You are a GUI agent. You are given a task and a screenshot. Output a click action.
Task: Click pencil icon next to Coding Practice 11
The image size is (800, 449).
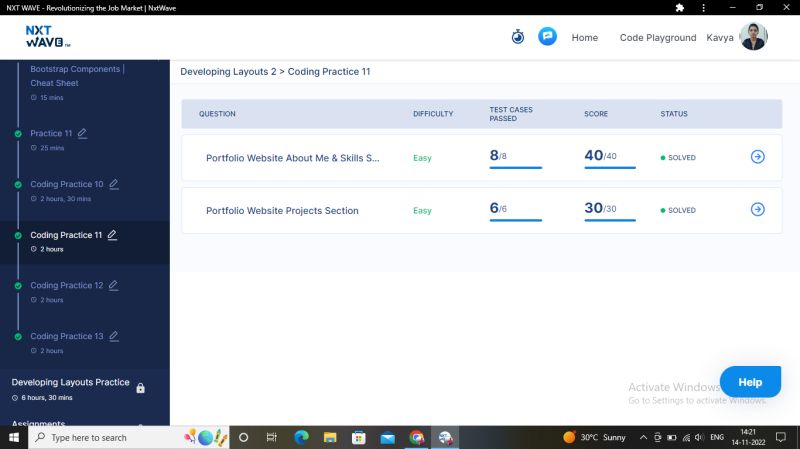tap(112, 235)
